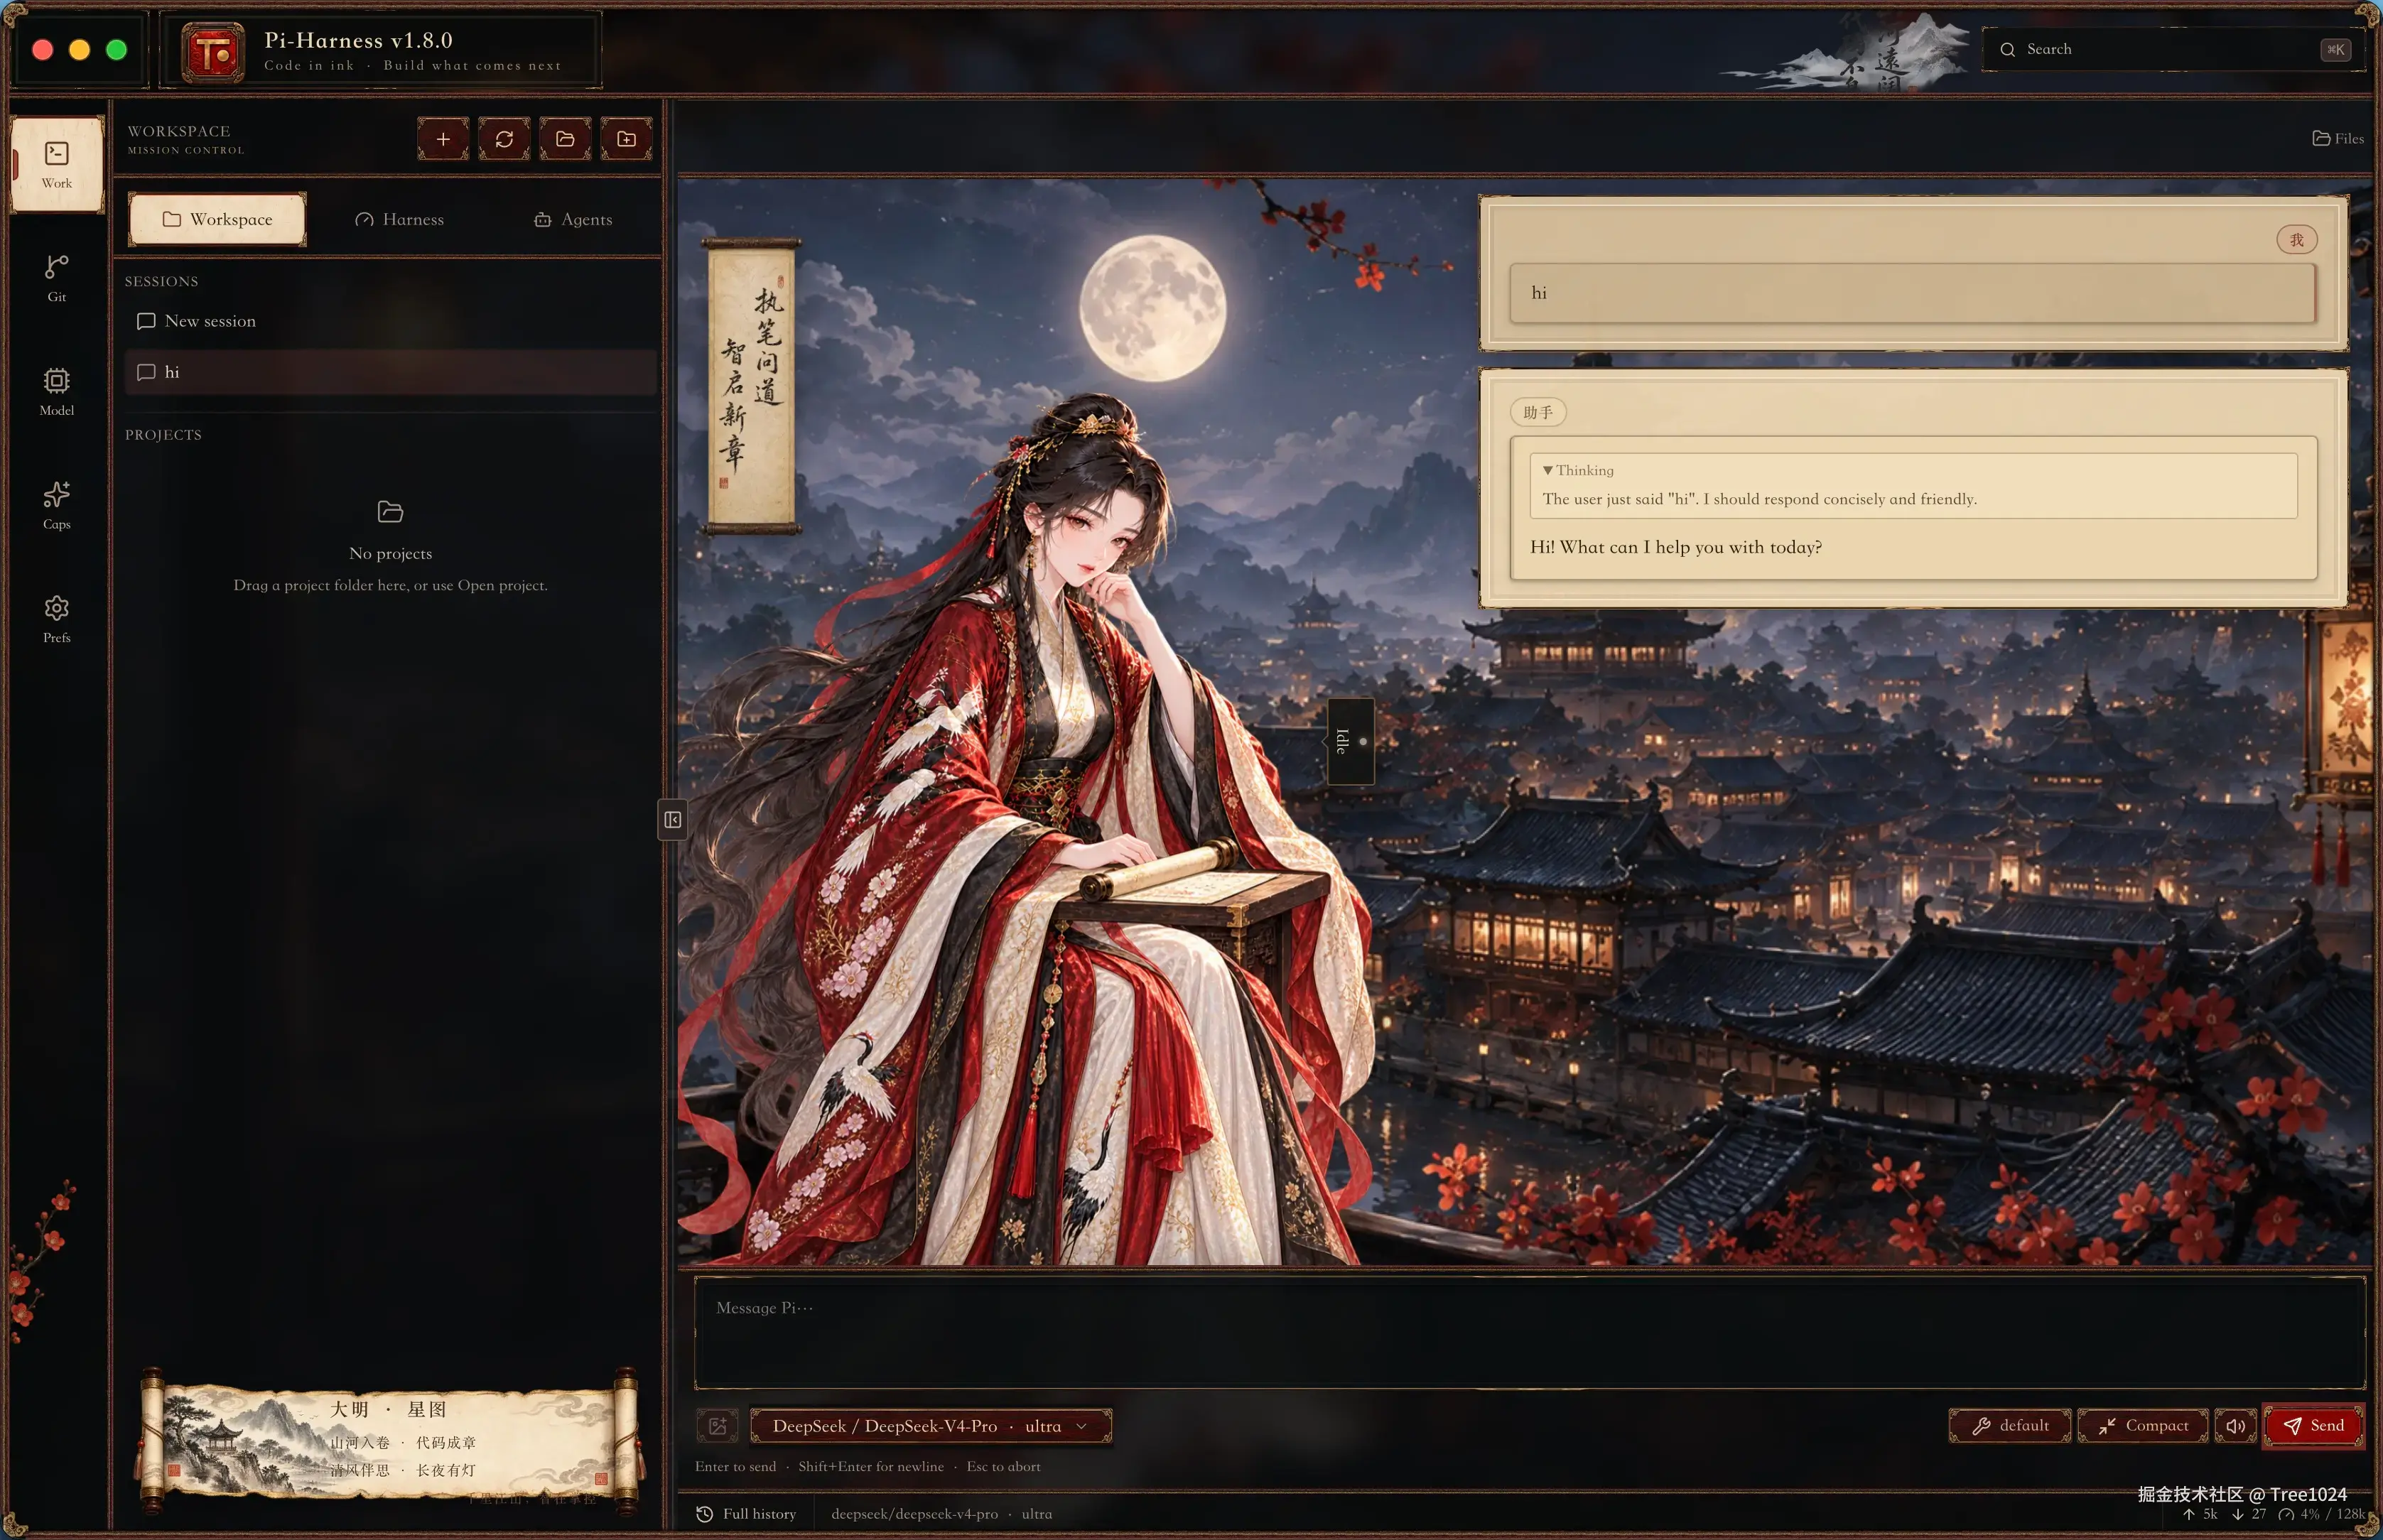Switch to the Harness tab
This screenshot has height=1540, width=2383.
(399, 219)
